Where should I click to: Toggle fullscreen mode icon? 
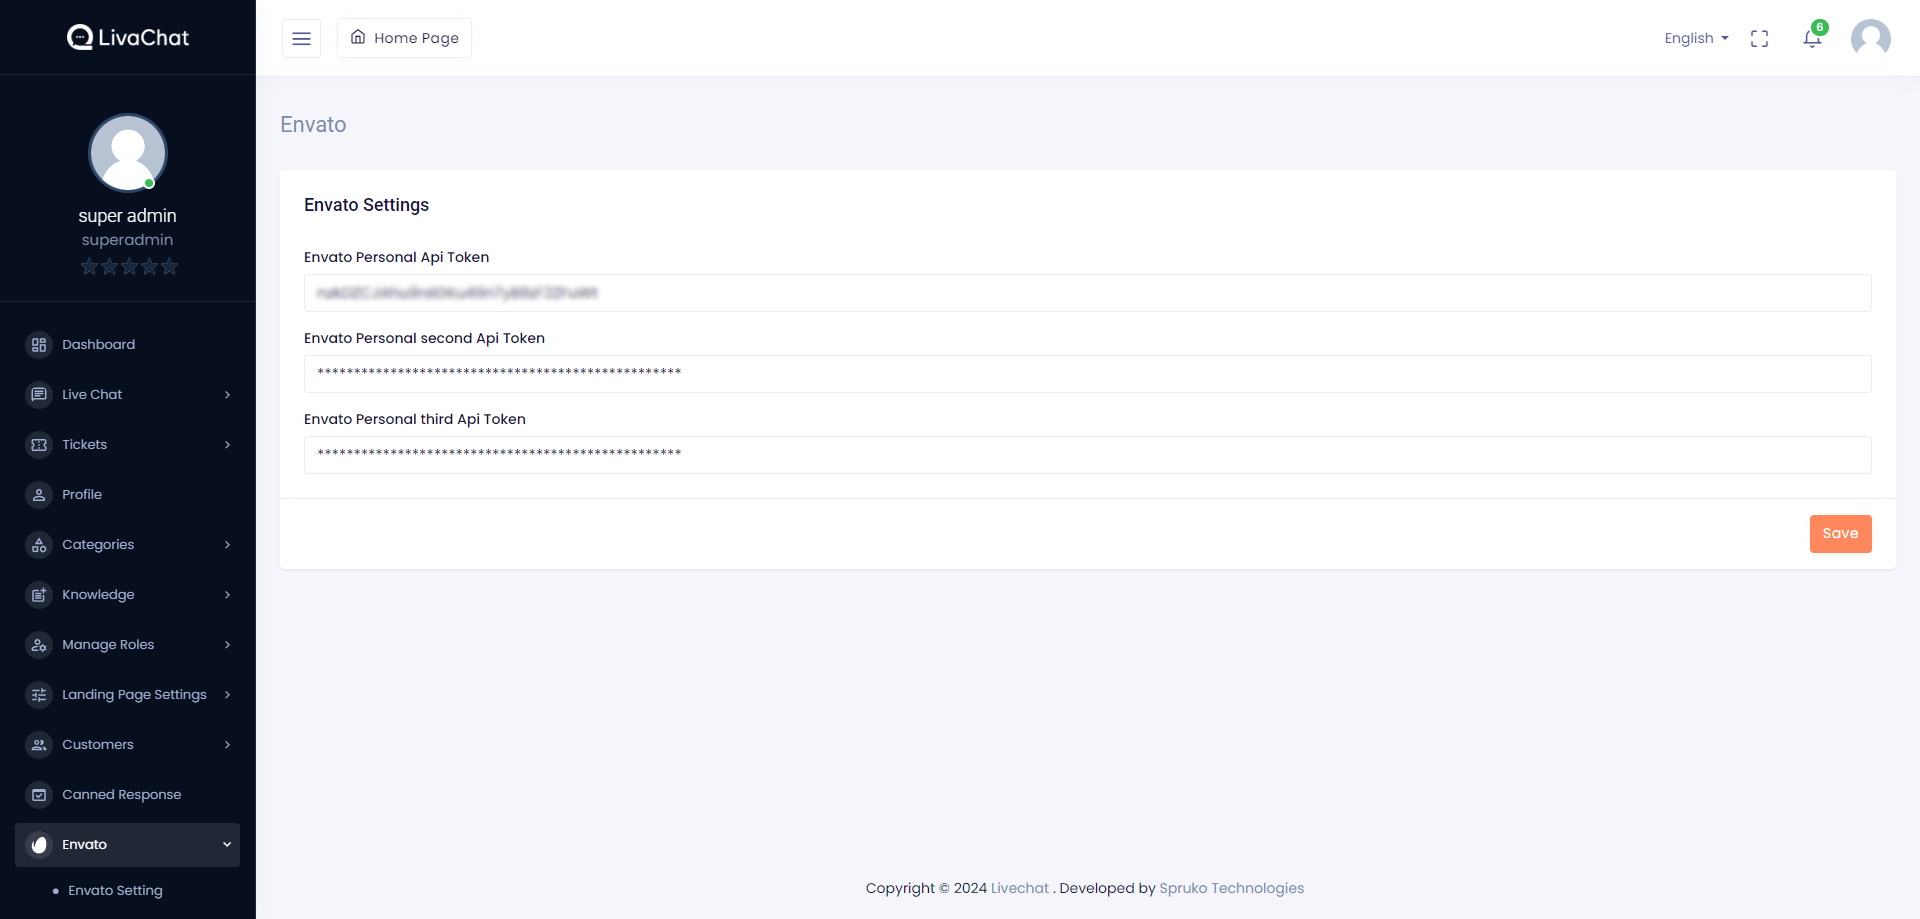(1759, 39)
